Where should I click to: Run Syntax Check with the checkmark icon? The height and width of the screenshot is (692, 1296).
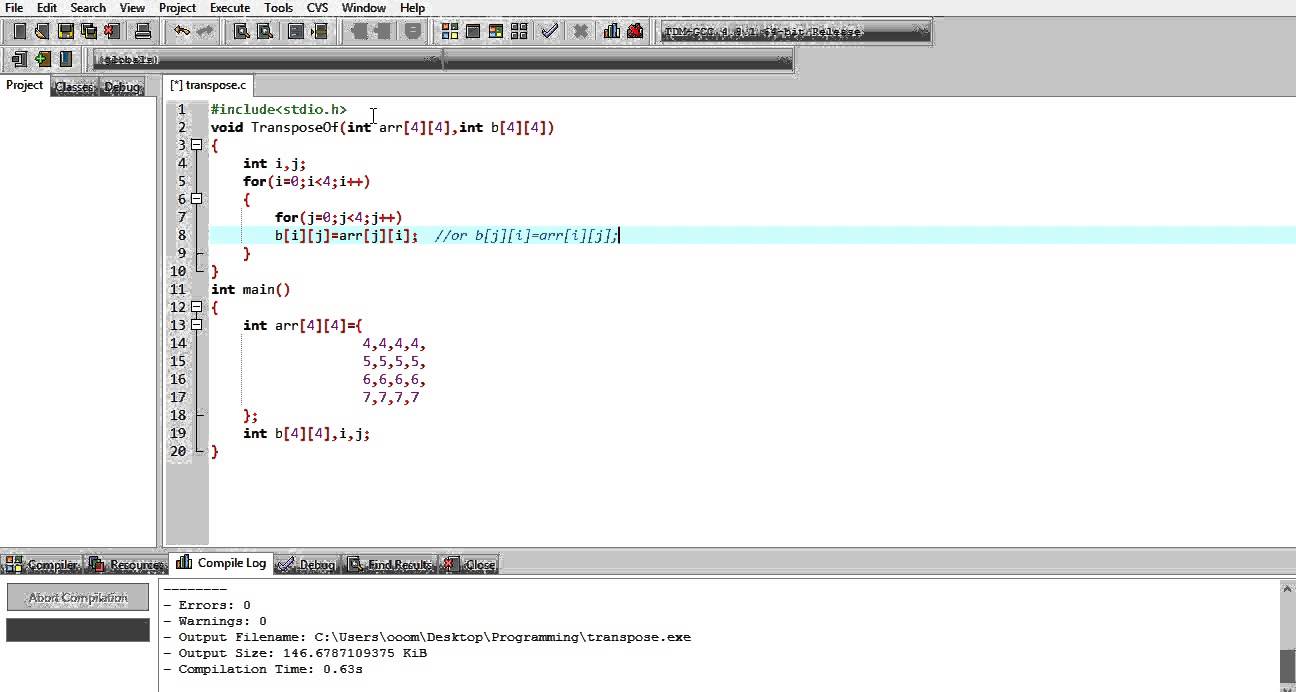tap(549, 31)
